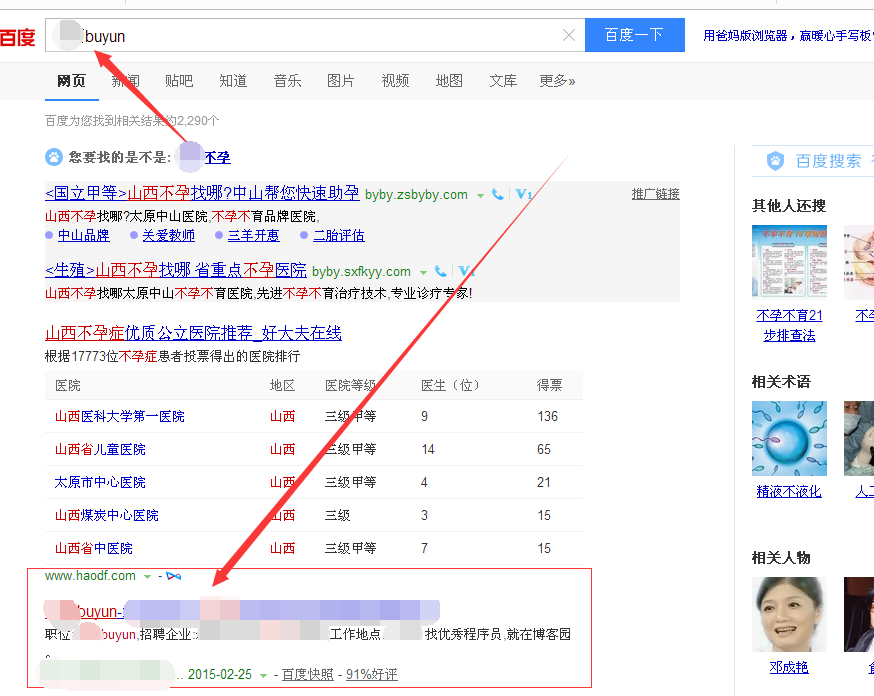Click the blue bowtie icon after www.haodf.com

click(x=174, y=576)
